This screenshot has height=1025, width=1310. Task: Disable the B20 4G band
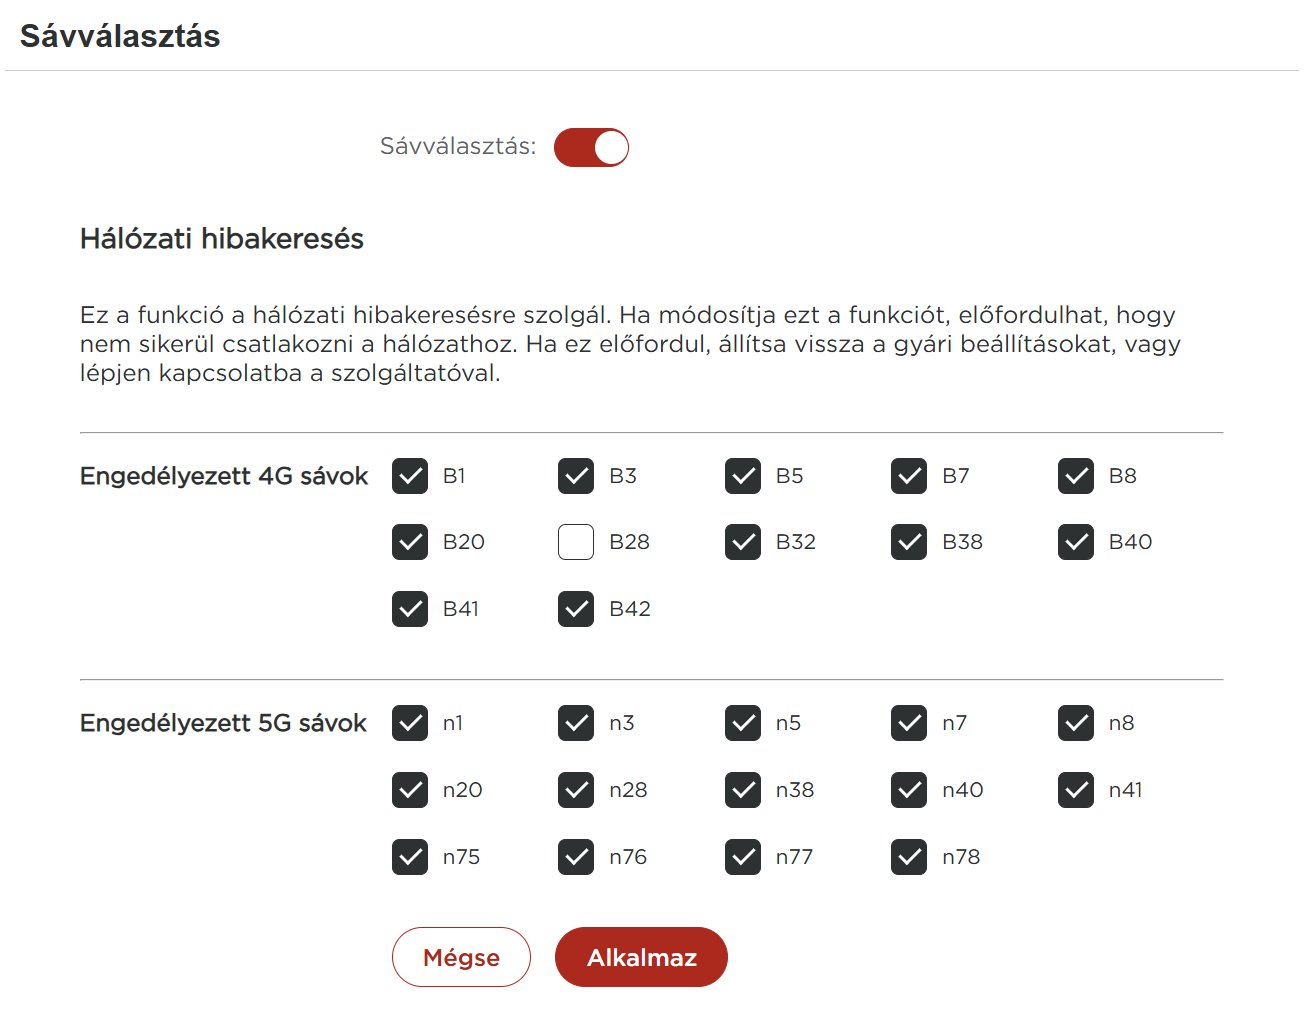[x=410, y=542]
